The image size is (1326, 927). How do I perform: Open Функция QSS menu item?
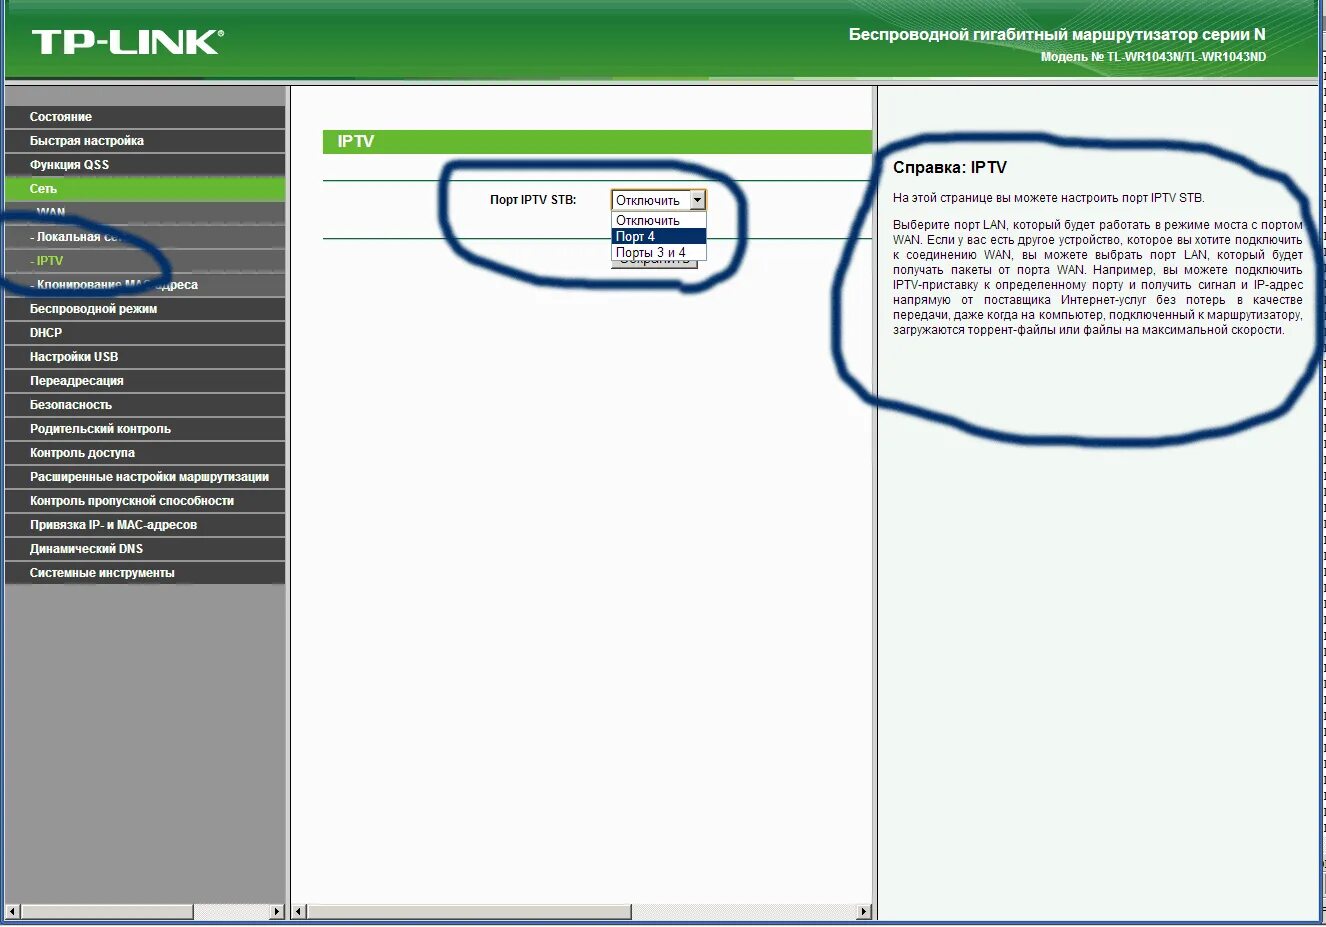(145, 165)
